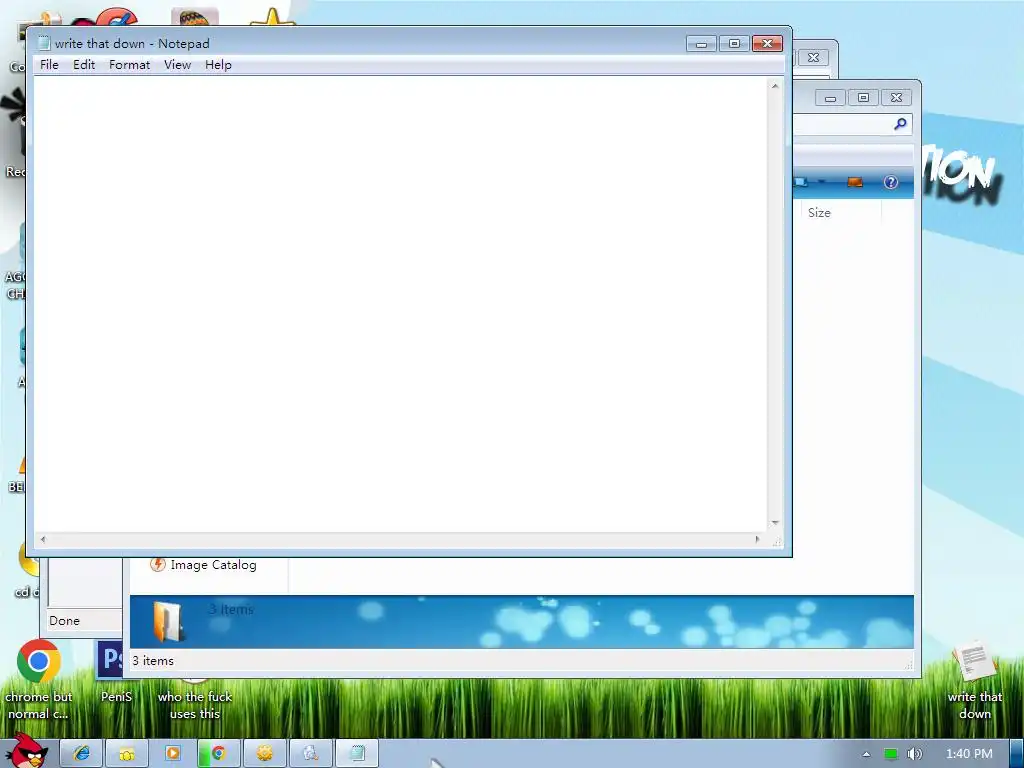The height and width of the screenshot is (768, 1024).
Task: Open the Help menu in Notepad
Action: coord(218,65)
